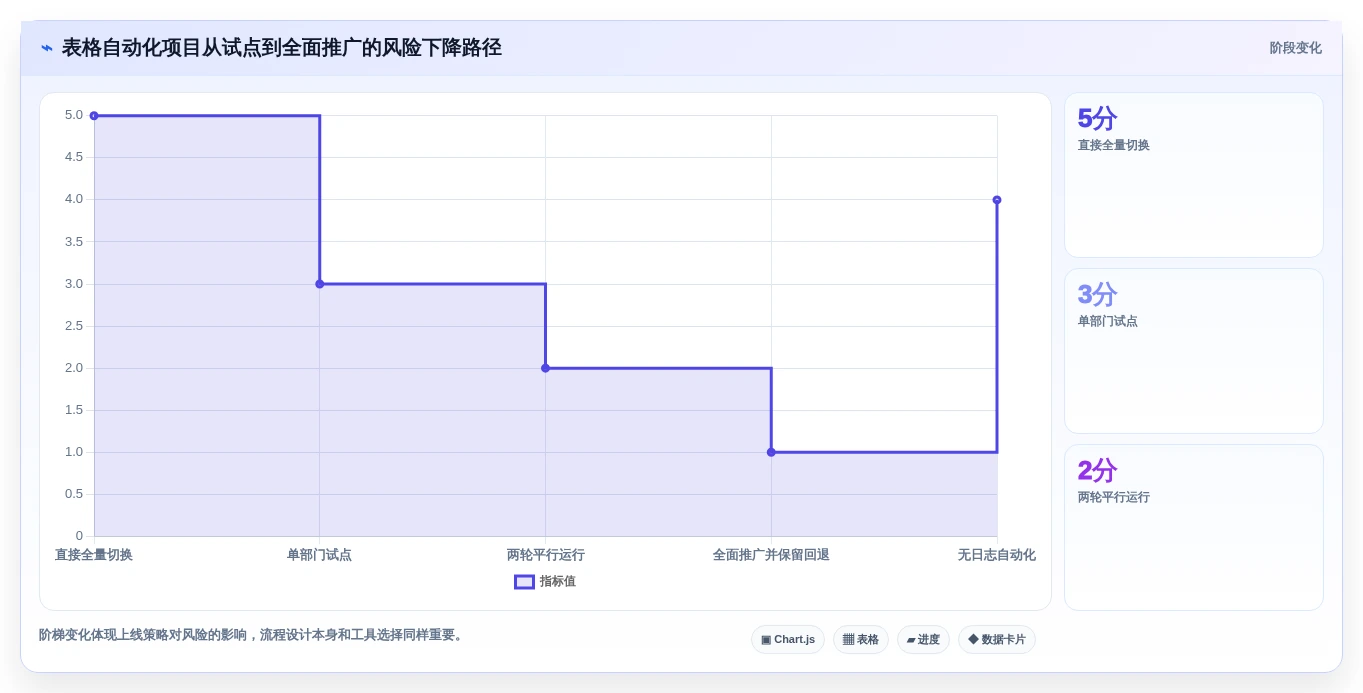Click the data point at 无日志自动化 (4.0)
The image size is (1363, 693).
click(997, 200)
